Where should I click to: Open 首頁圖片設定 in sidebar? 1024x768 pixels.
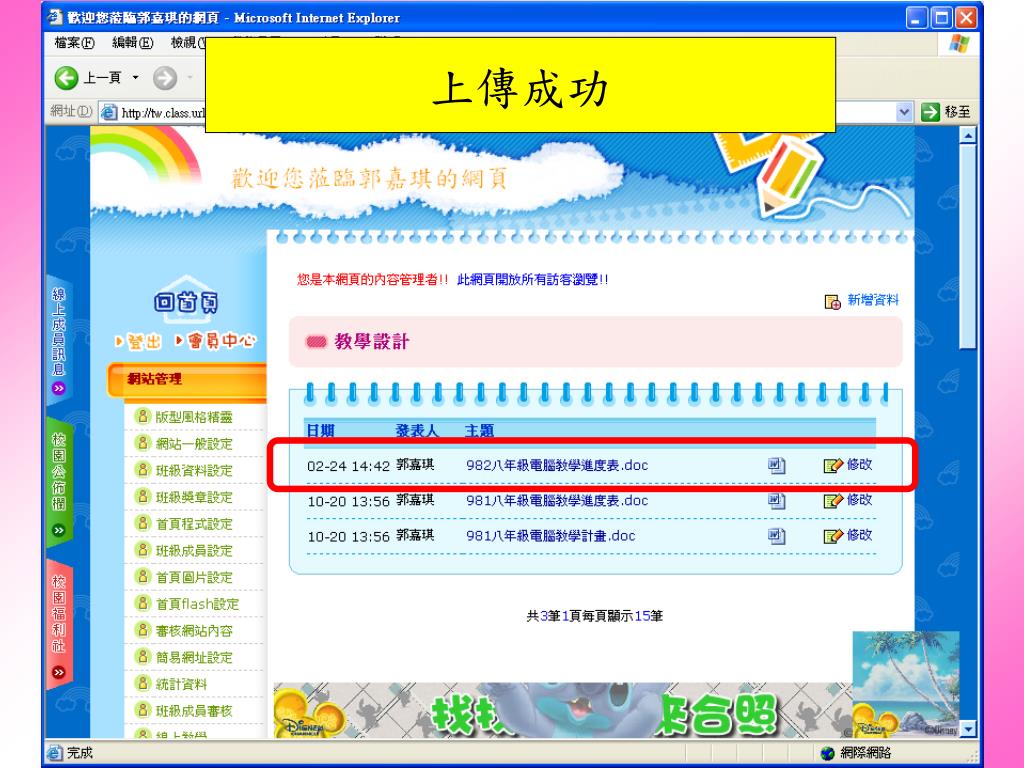tap(194, 578)
